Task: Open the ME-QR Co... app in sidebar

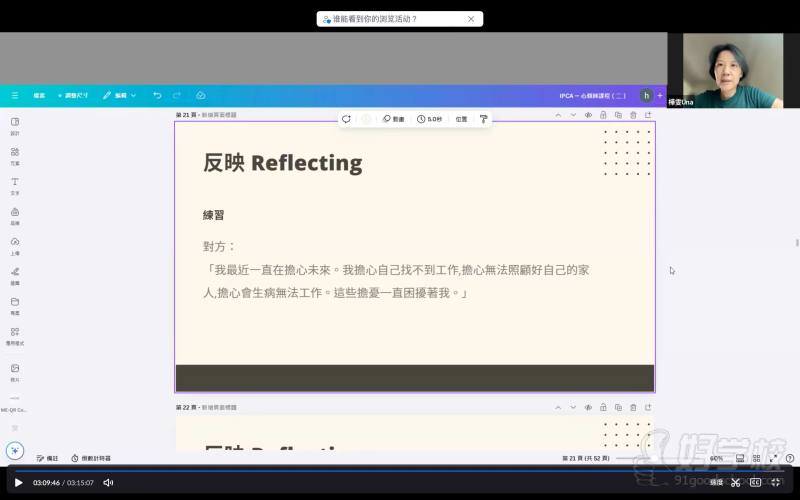Action: [x=14, y=403]
